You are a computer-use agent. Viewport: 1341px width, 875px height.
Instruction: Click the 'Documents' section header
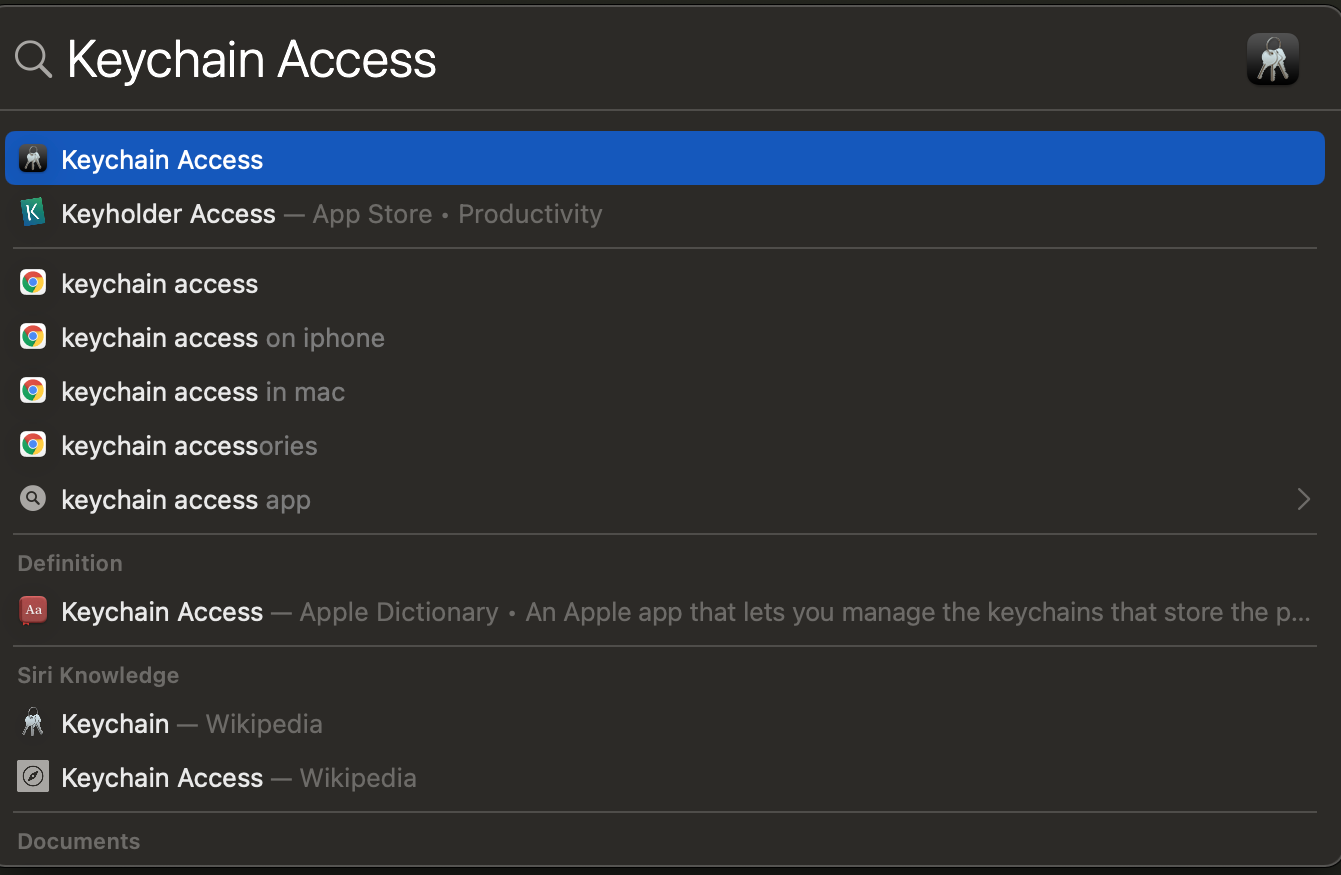(x=79, y=841)
